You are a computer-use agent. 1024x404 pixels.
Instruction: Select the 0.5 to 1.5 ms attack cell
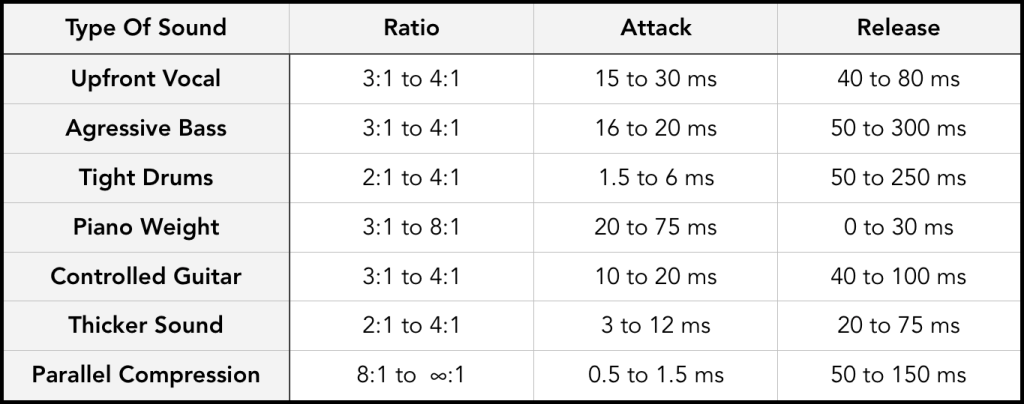655,375
